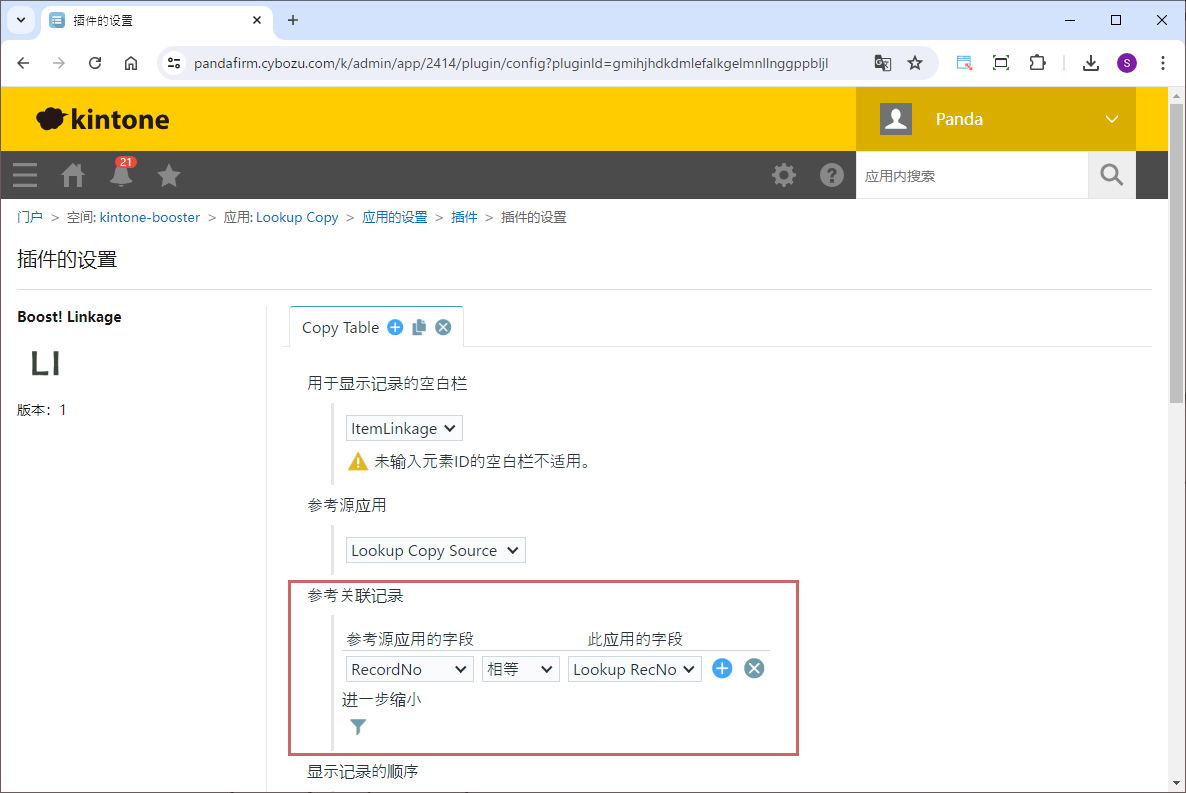Select the Copy Table tab
Viewport: 1186px width, 793px height.
point(340,328)
